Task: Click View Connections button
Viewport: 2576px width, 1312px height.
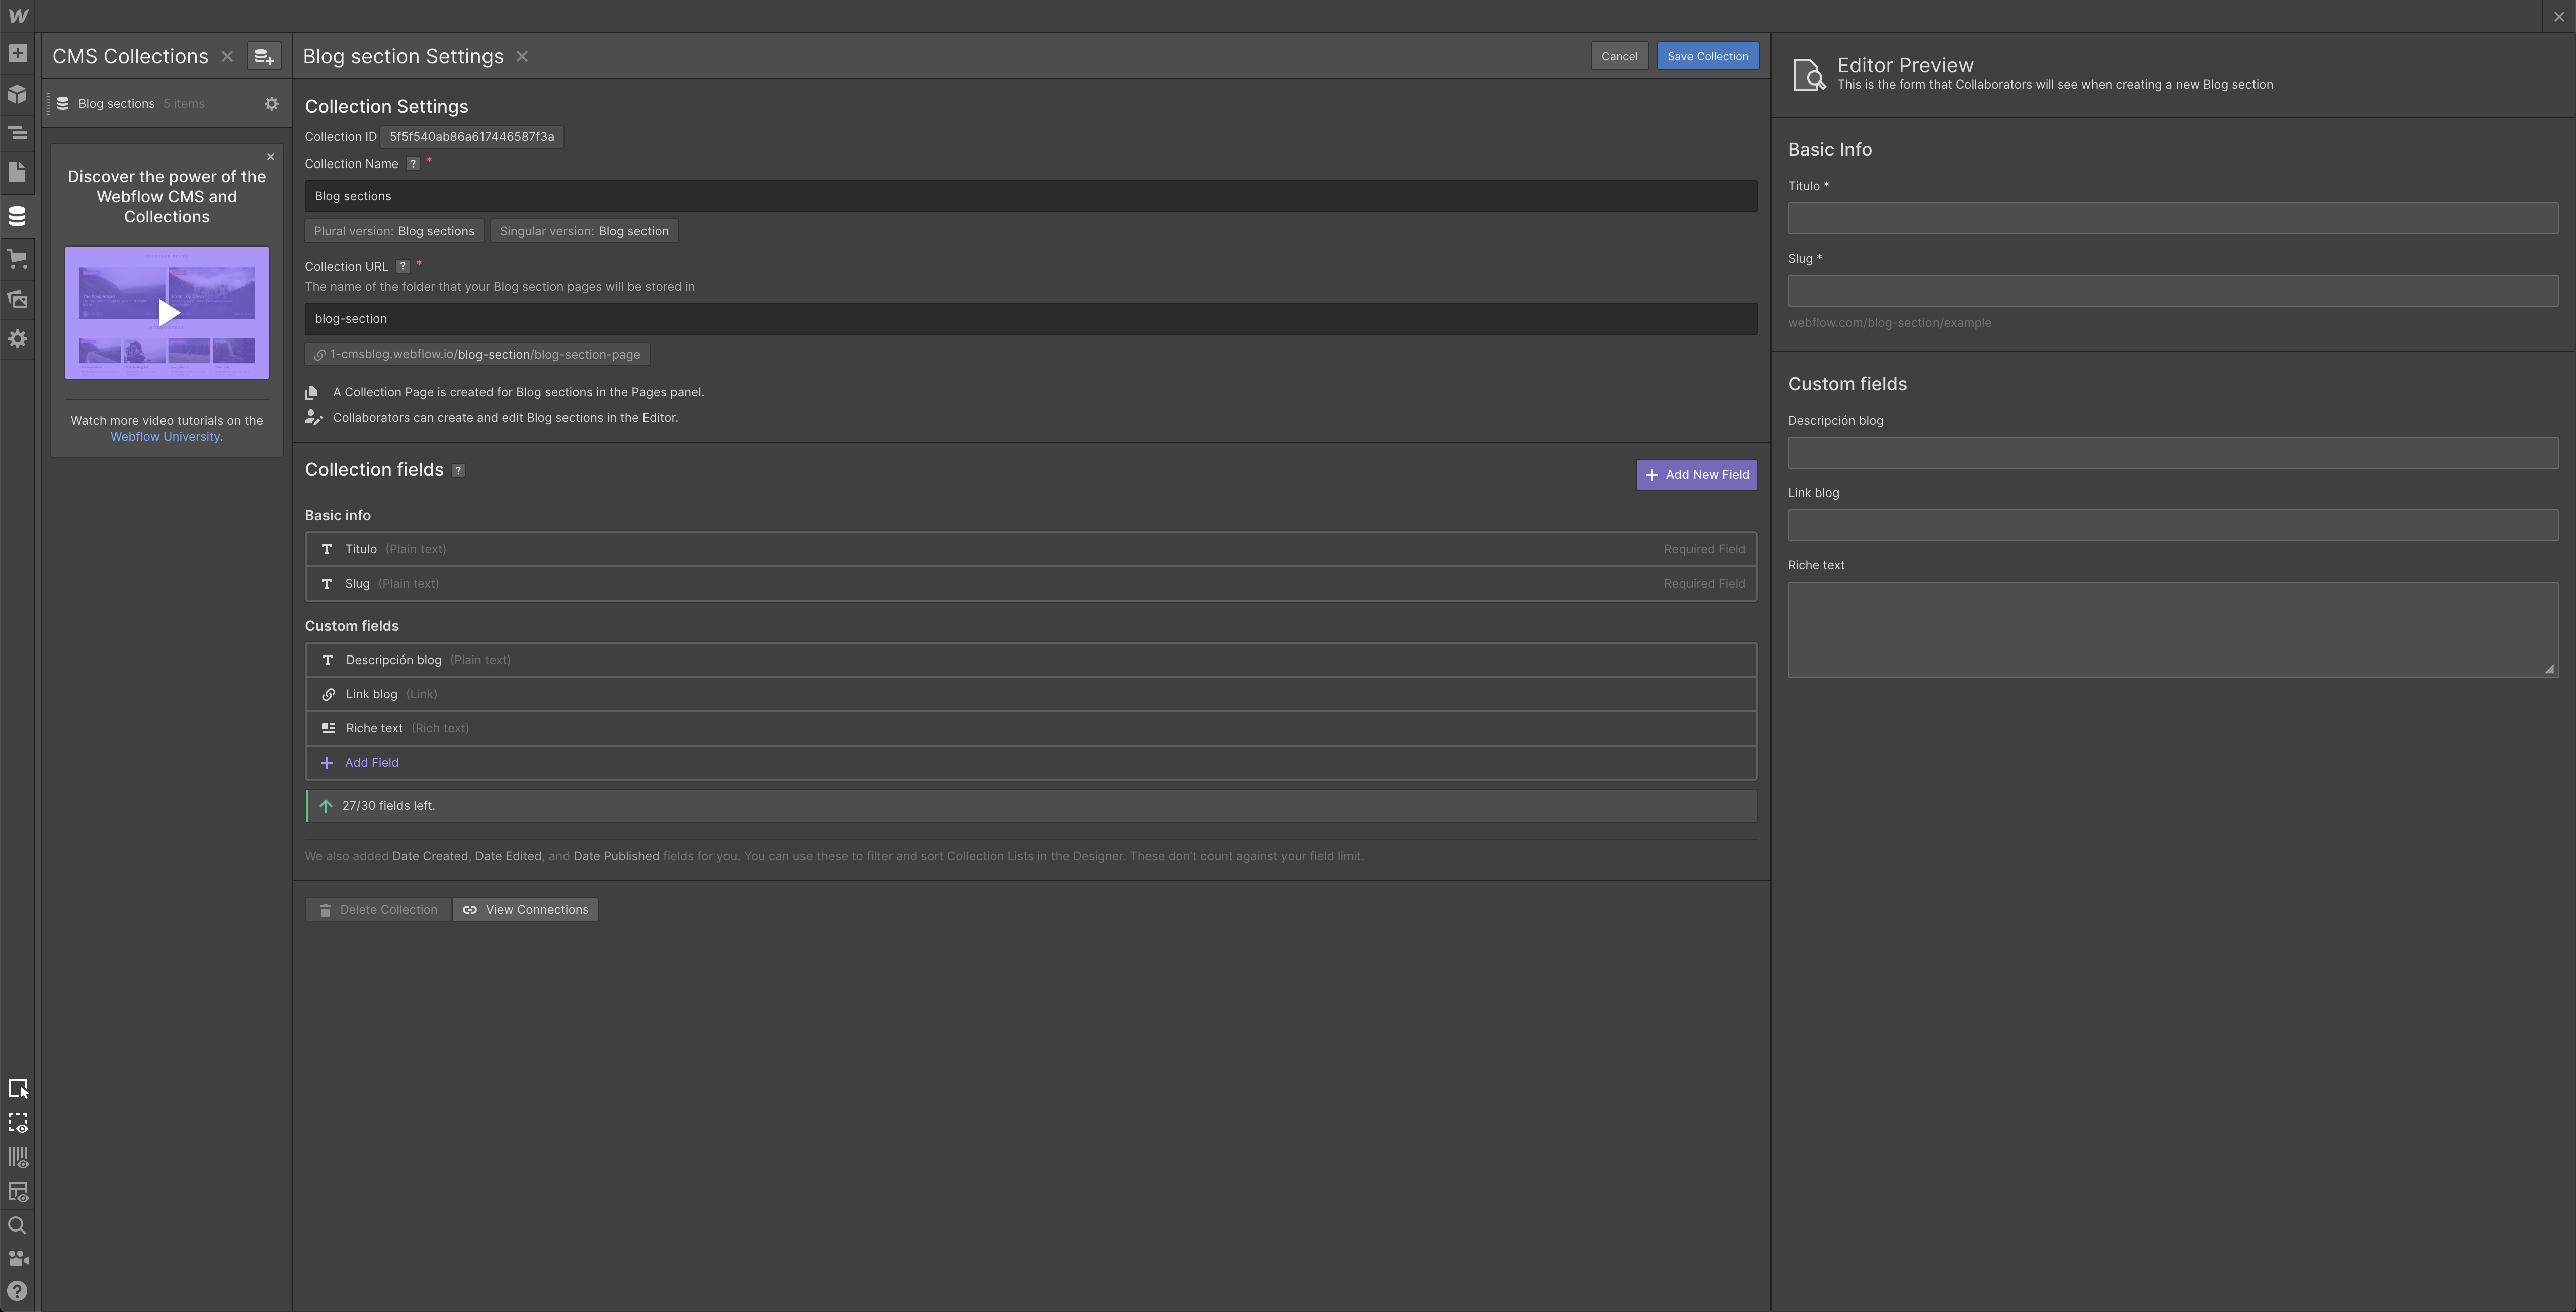Action: [x=525, y=910]
